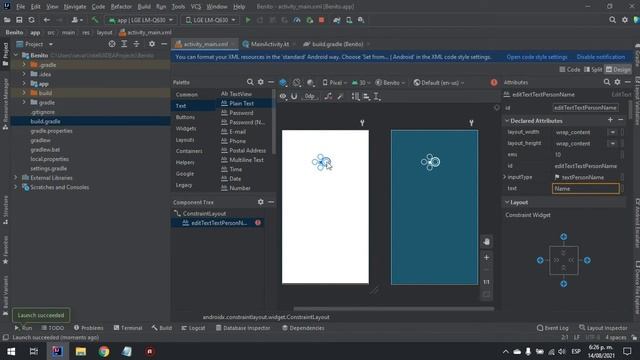
Task: Open Bento theme dropdown
Action: click(x=390, y=83)
